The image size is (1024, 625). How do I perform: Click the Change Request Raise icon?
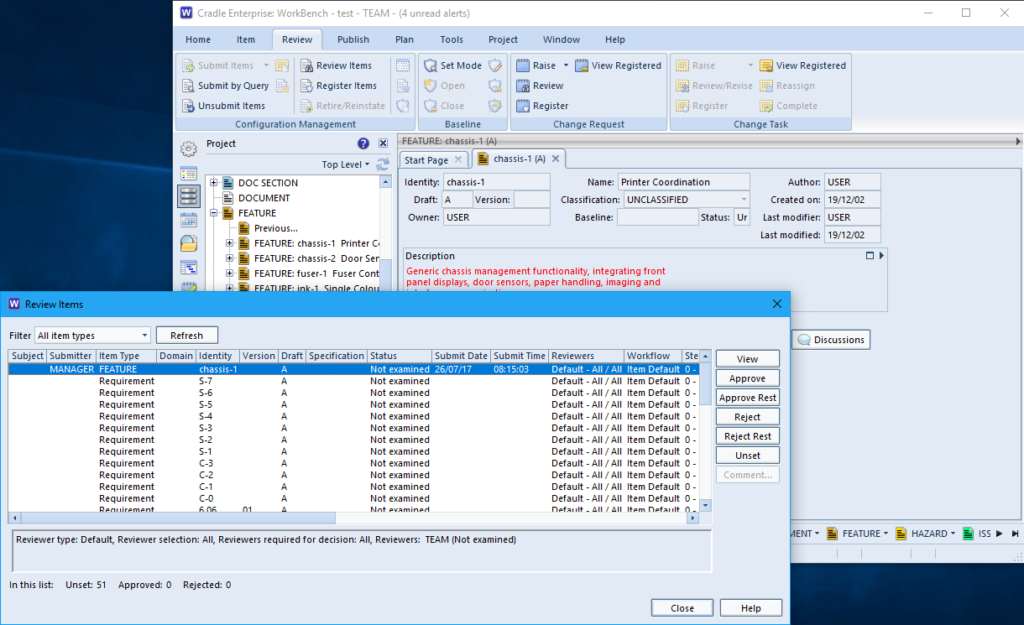pos(522,65)
